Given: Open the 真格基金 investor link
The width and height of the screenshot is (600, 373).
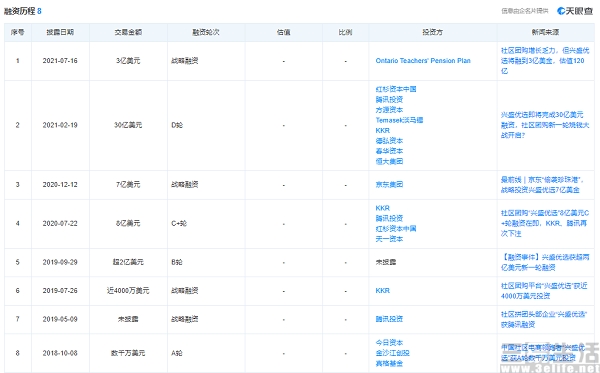Looking at the screenshot, I should pyautogui.click(x=389, y=363).
